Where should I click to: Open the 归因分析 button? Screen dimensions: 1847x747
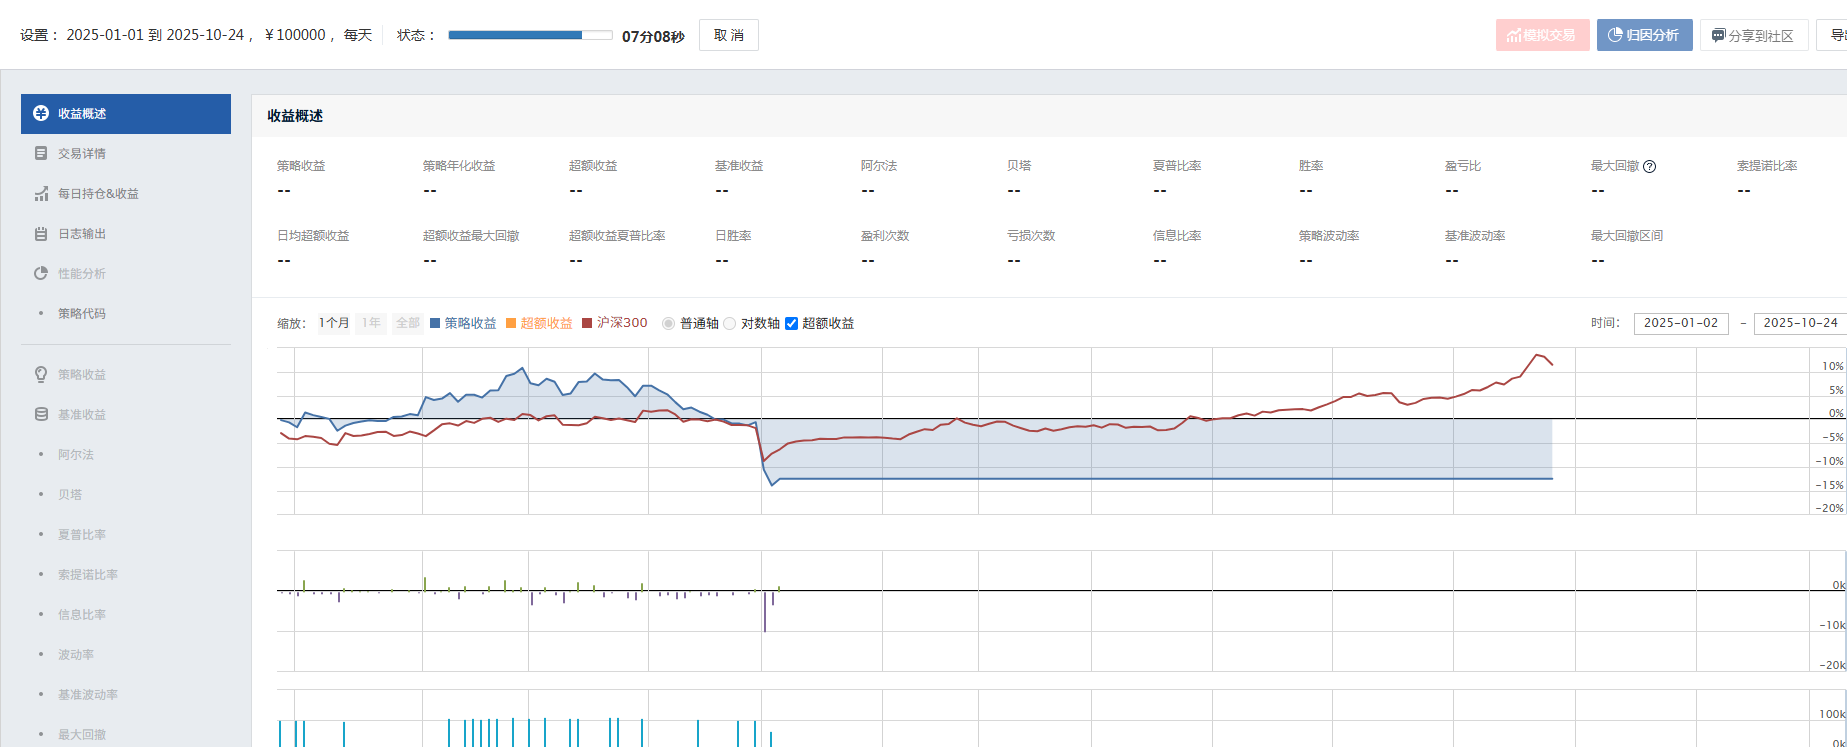(x=1644, y=35)
